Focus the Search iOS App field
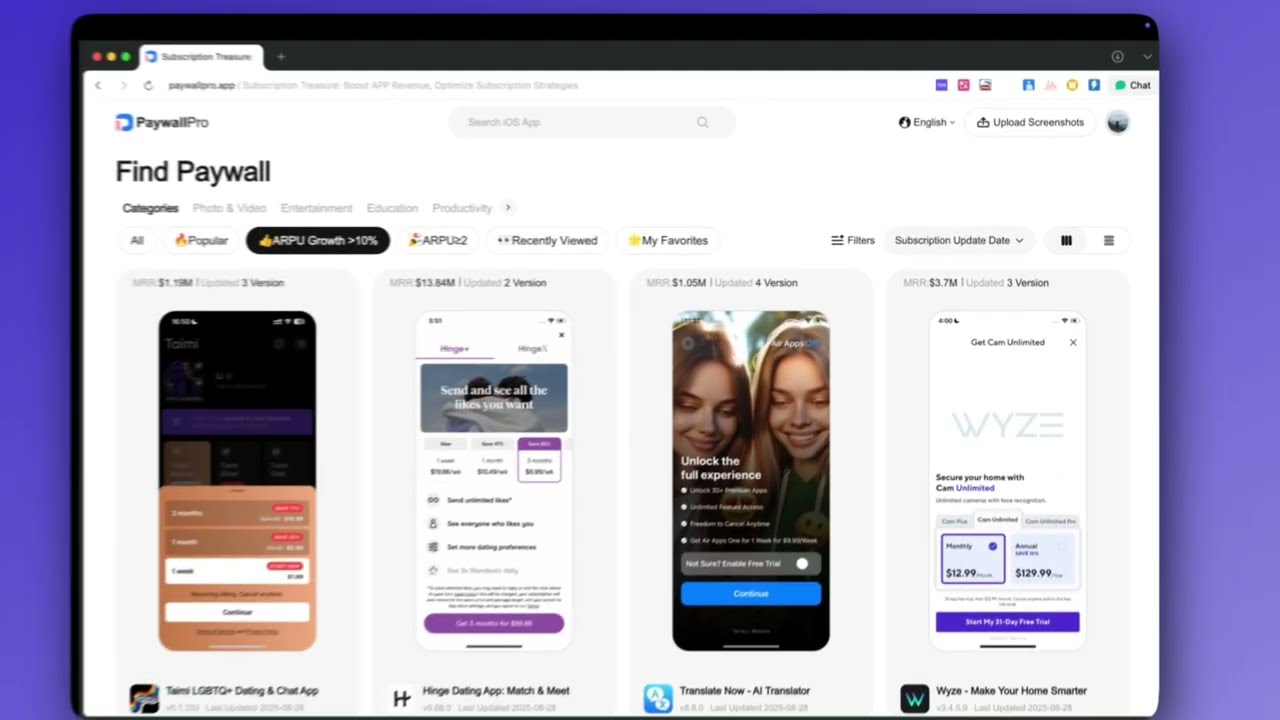The height and width of the screenshot is (720, 1280). (592, 122)
